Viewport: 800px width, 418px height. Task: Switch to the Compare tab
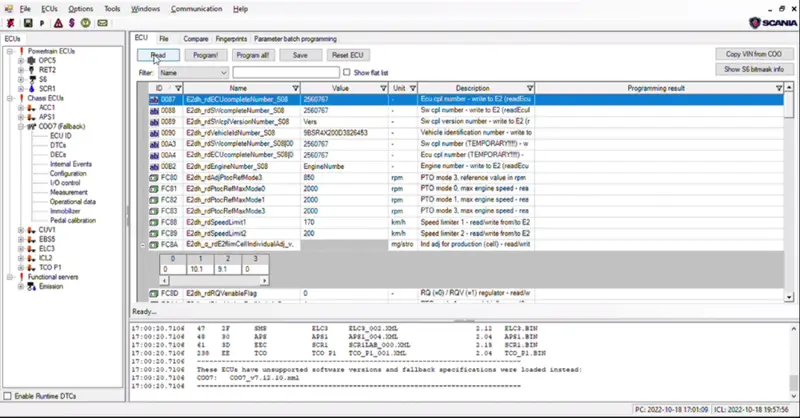click(x=195, y=39)
